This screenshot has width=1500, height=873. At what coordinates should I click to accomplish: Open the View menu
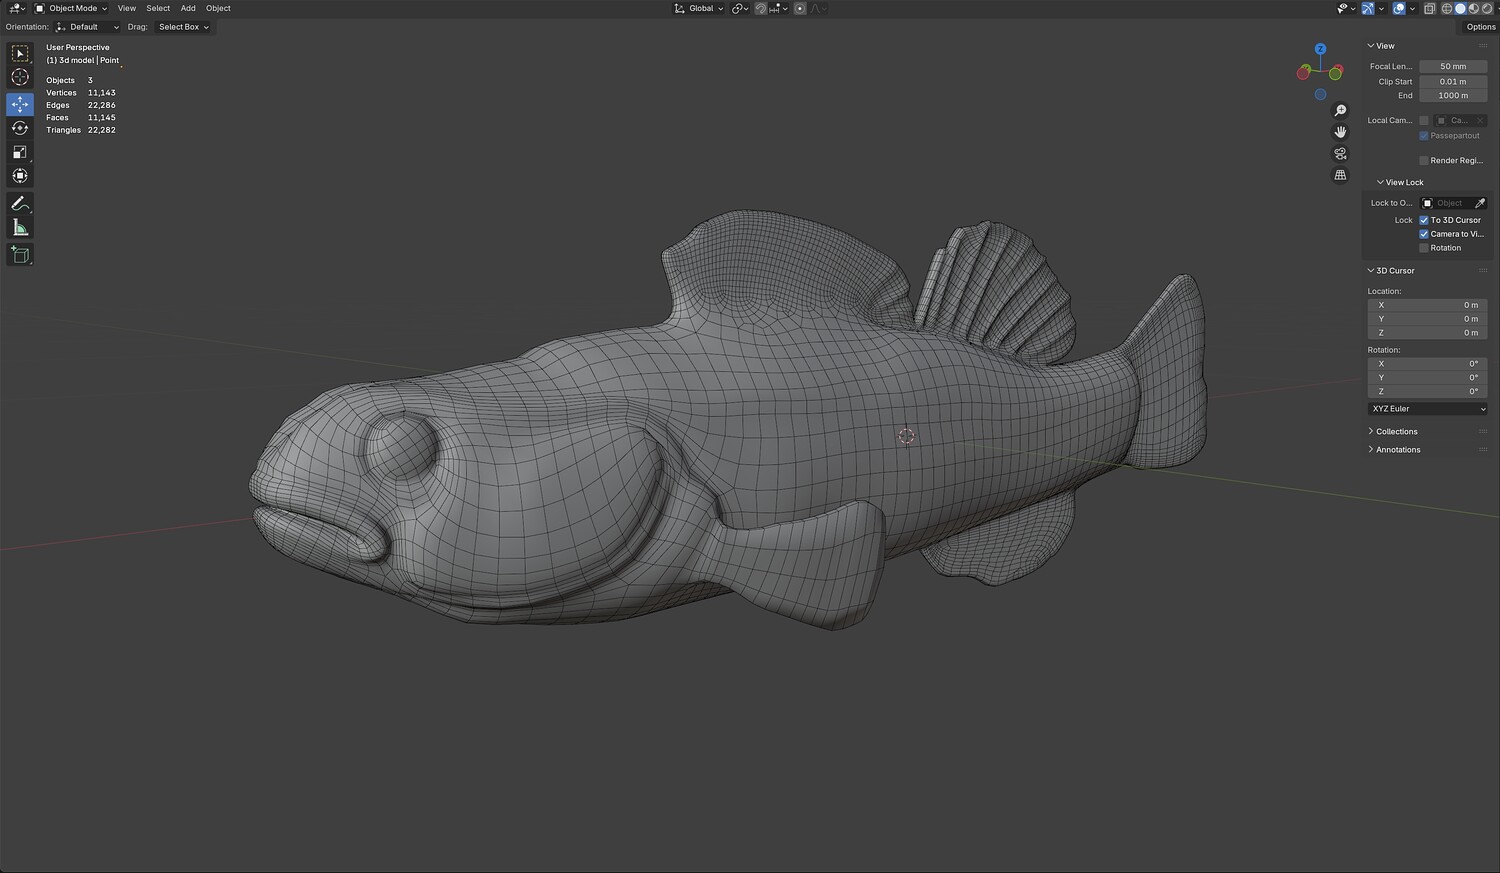127,8
